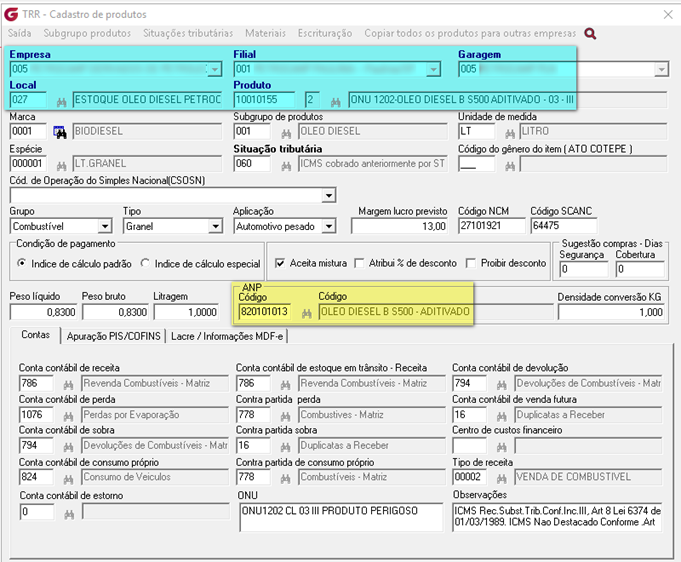
Task: Click the ANP Código binoculars lookup icon
Action: click(307, 313)
